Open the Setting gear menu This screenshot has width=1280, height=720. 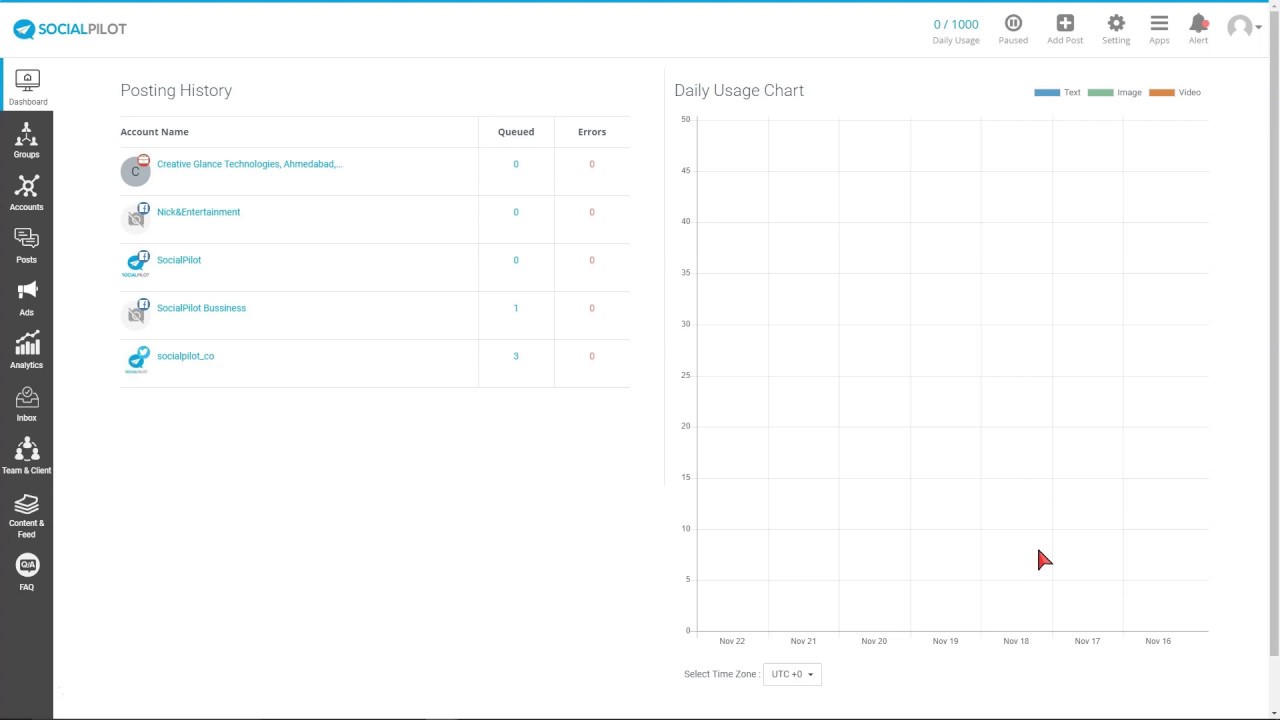(x=1116, y=29)
